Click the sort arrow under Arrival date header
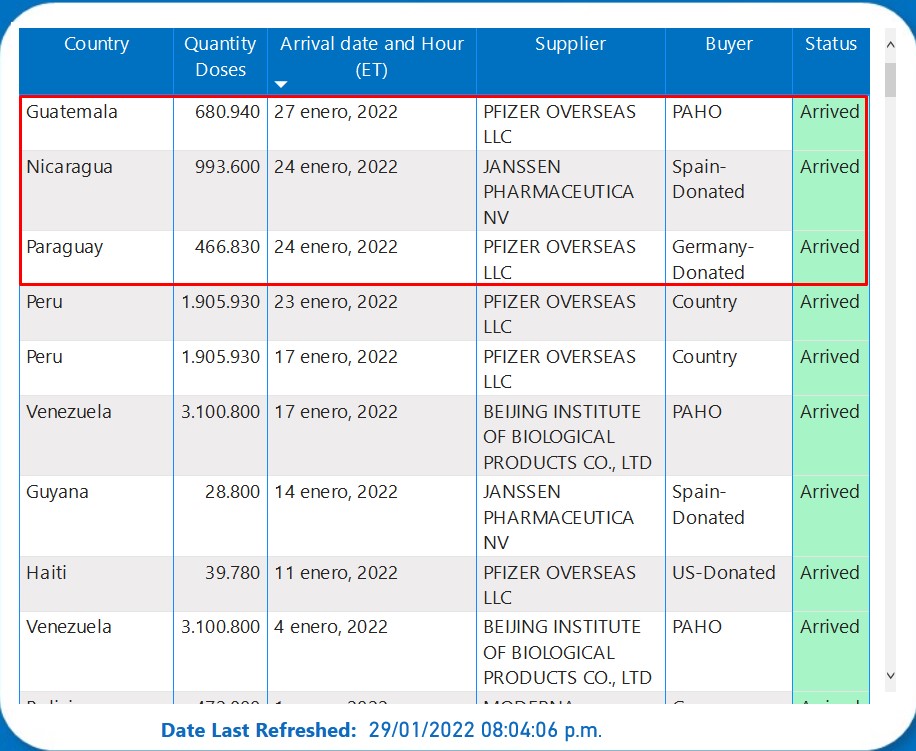The image size is (916, 751). click(281, 84)
